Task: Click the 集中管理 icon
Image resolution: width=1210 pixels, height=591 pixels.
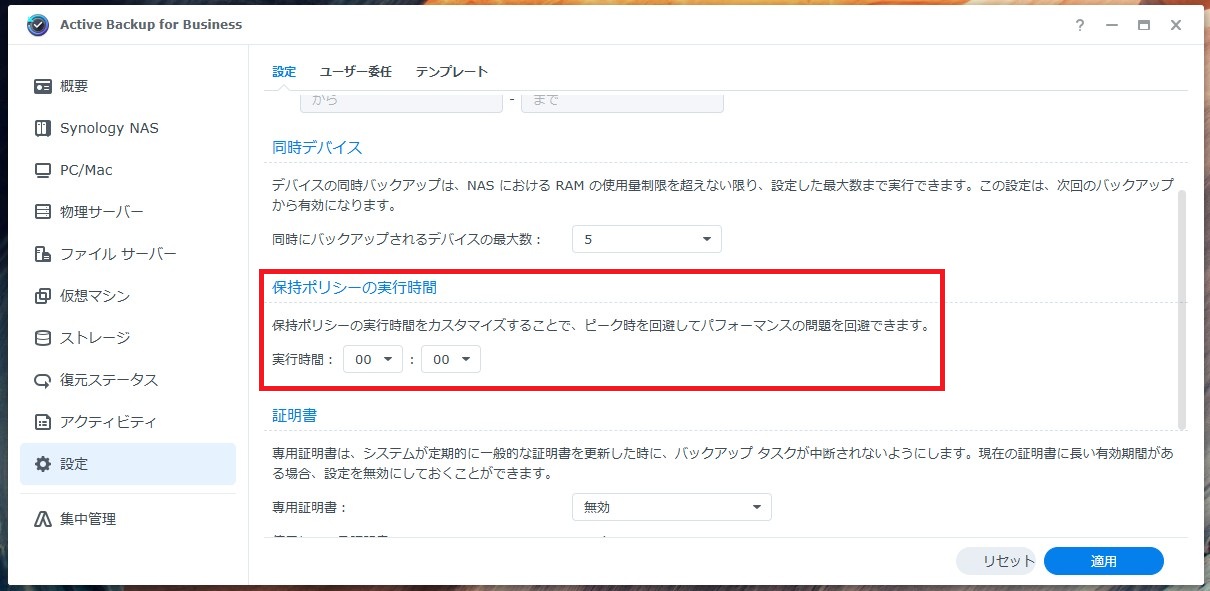Action: pos(43,519)
